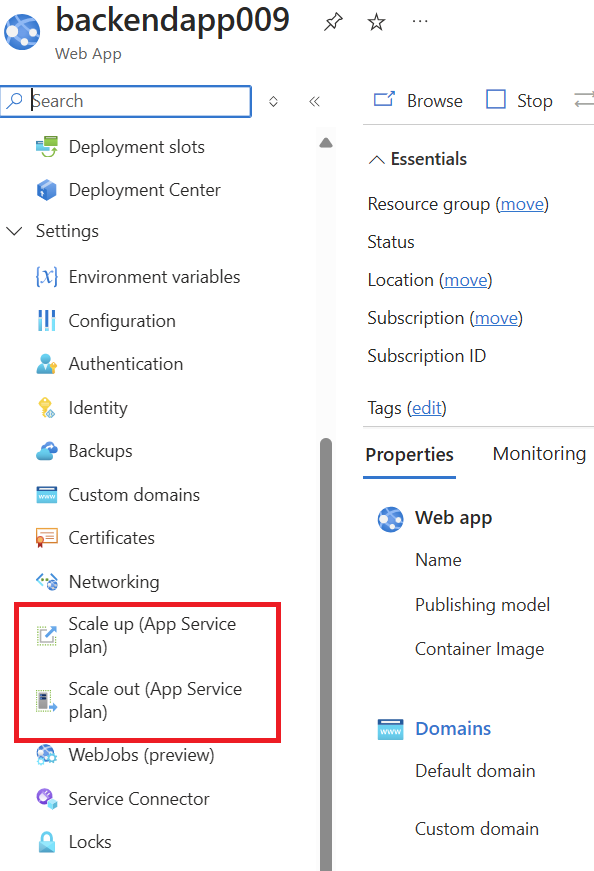Stop the web app
The height and width of the screenshot is (871, 594).
click(x=519, y=101)
